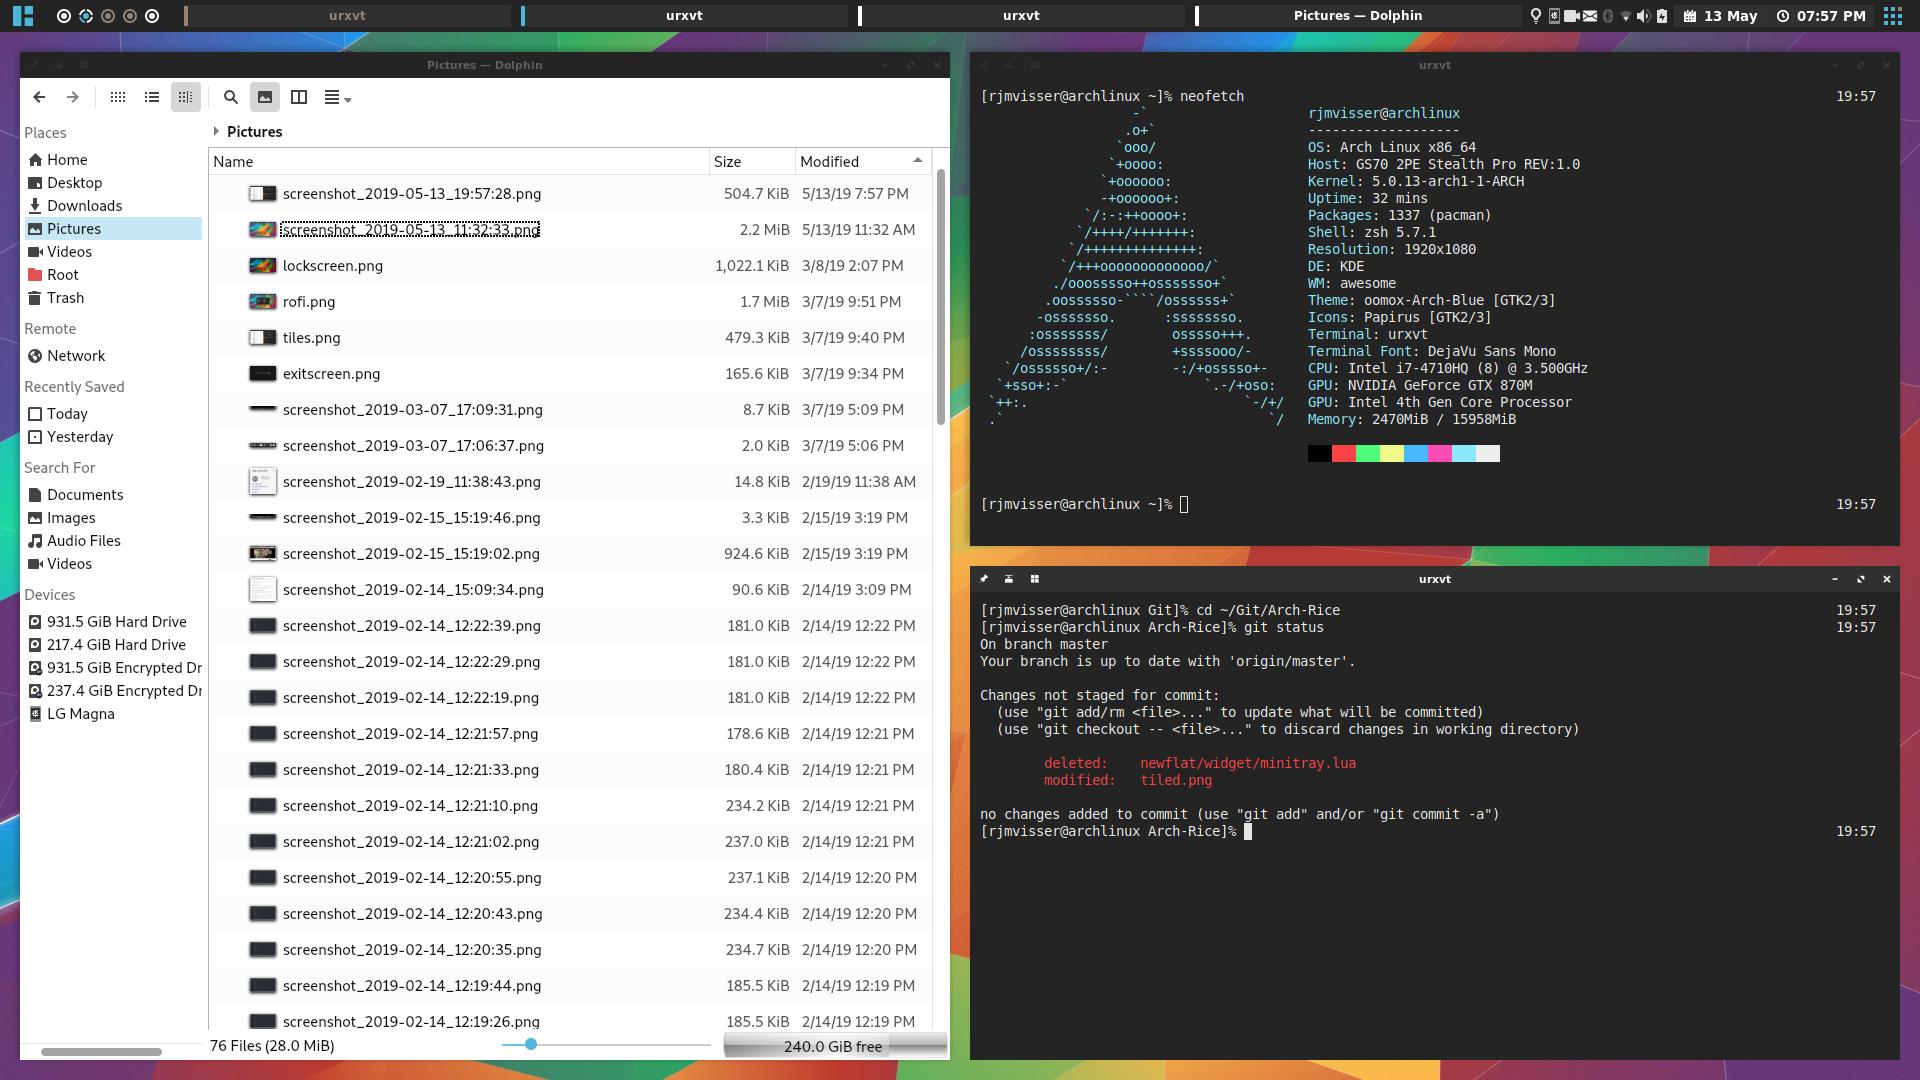Switch to the first urxvt taskbar tab

[347, 15]
